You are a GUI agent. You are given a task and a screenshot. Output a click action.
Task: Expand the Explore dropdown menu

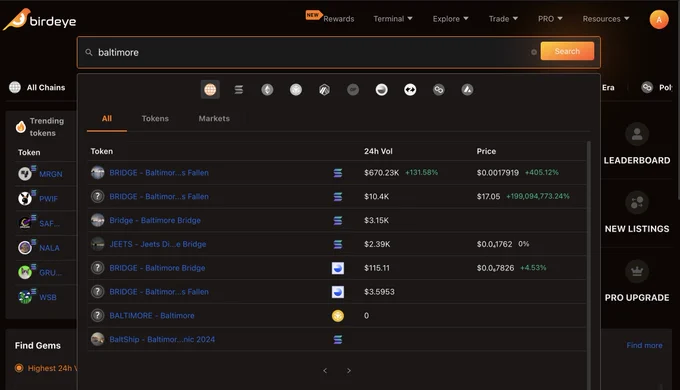point(451,19)
